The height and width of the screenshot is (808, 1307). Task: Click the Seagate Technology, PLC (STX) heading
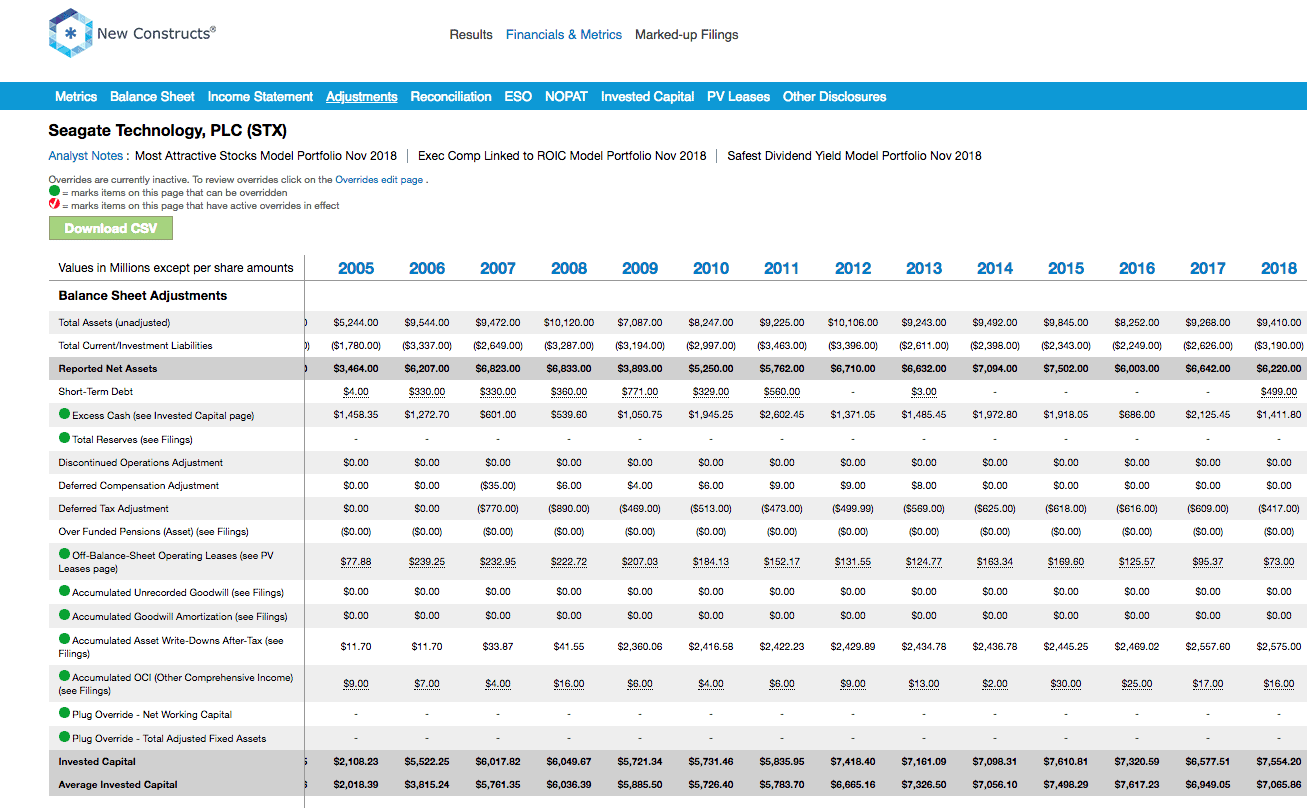coord(168,131)
